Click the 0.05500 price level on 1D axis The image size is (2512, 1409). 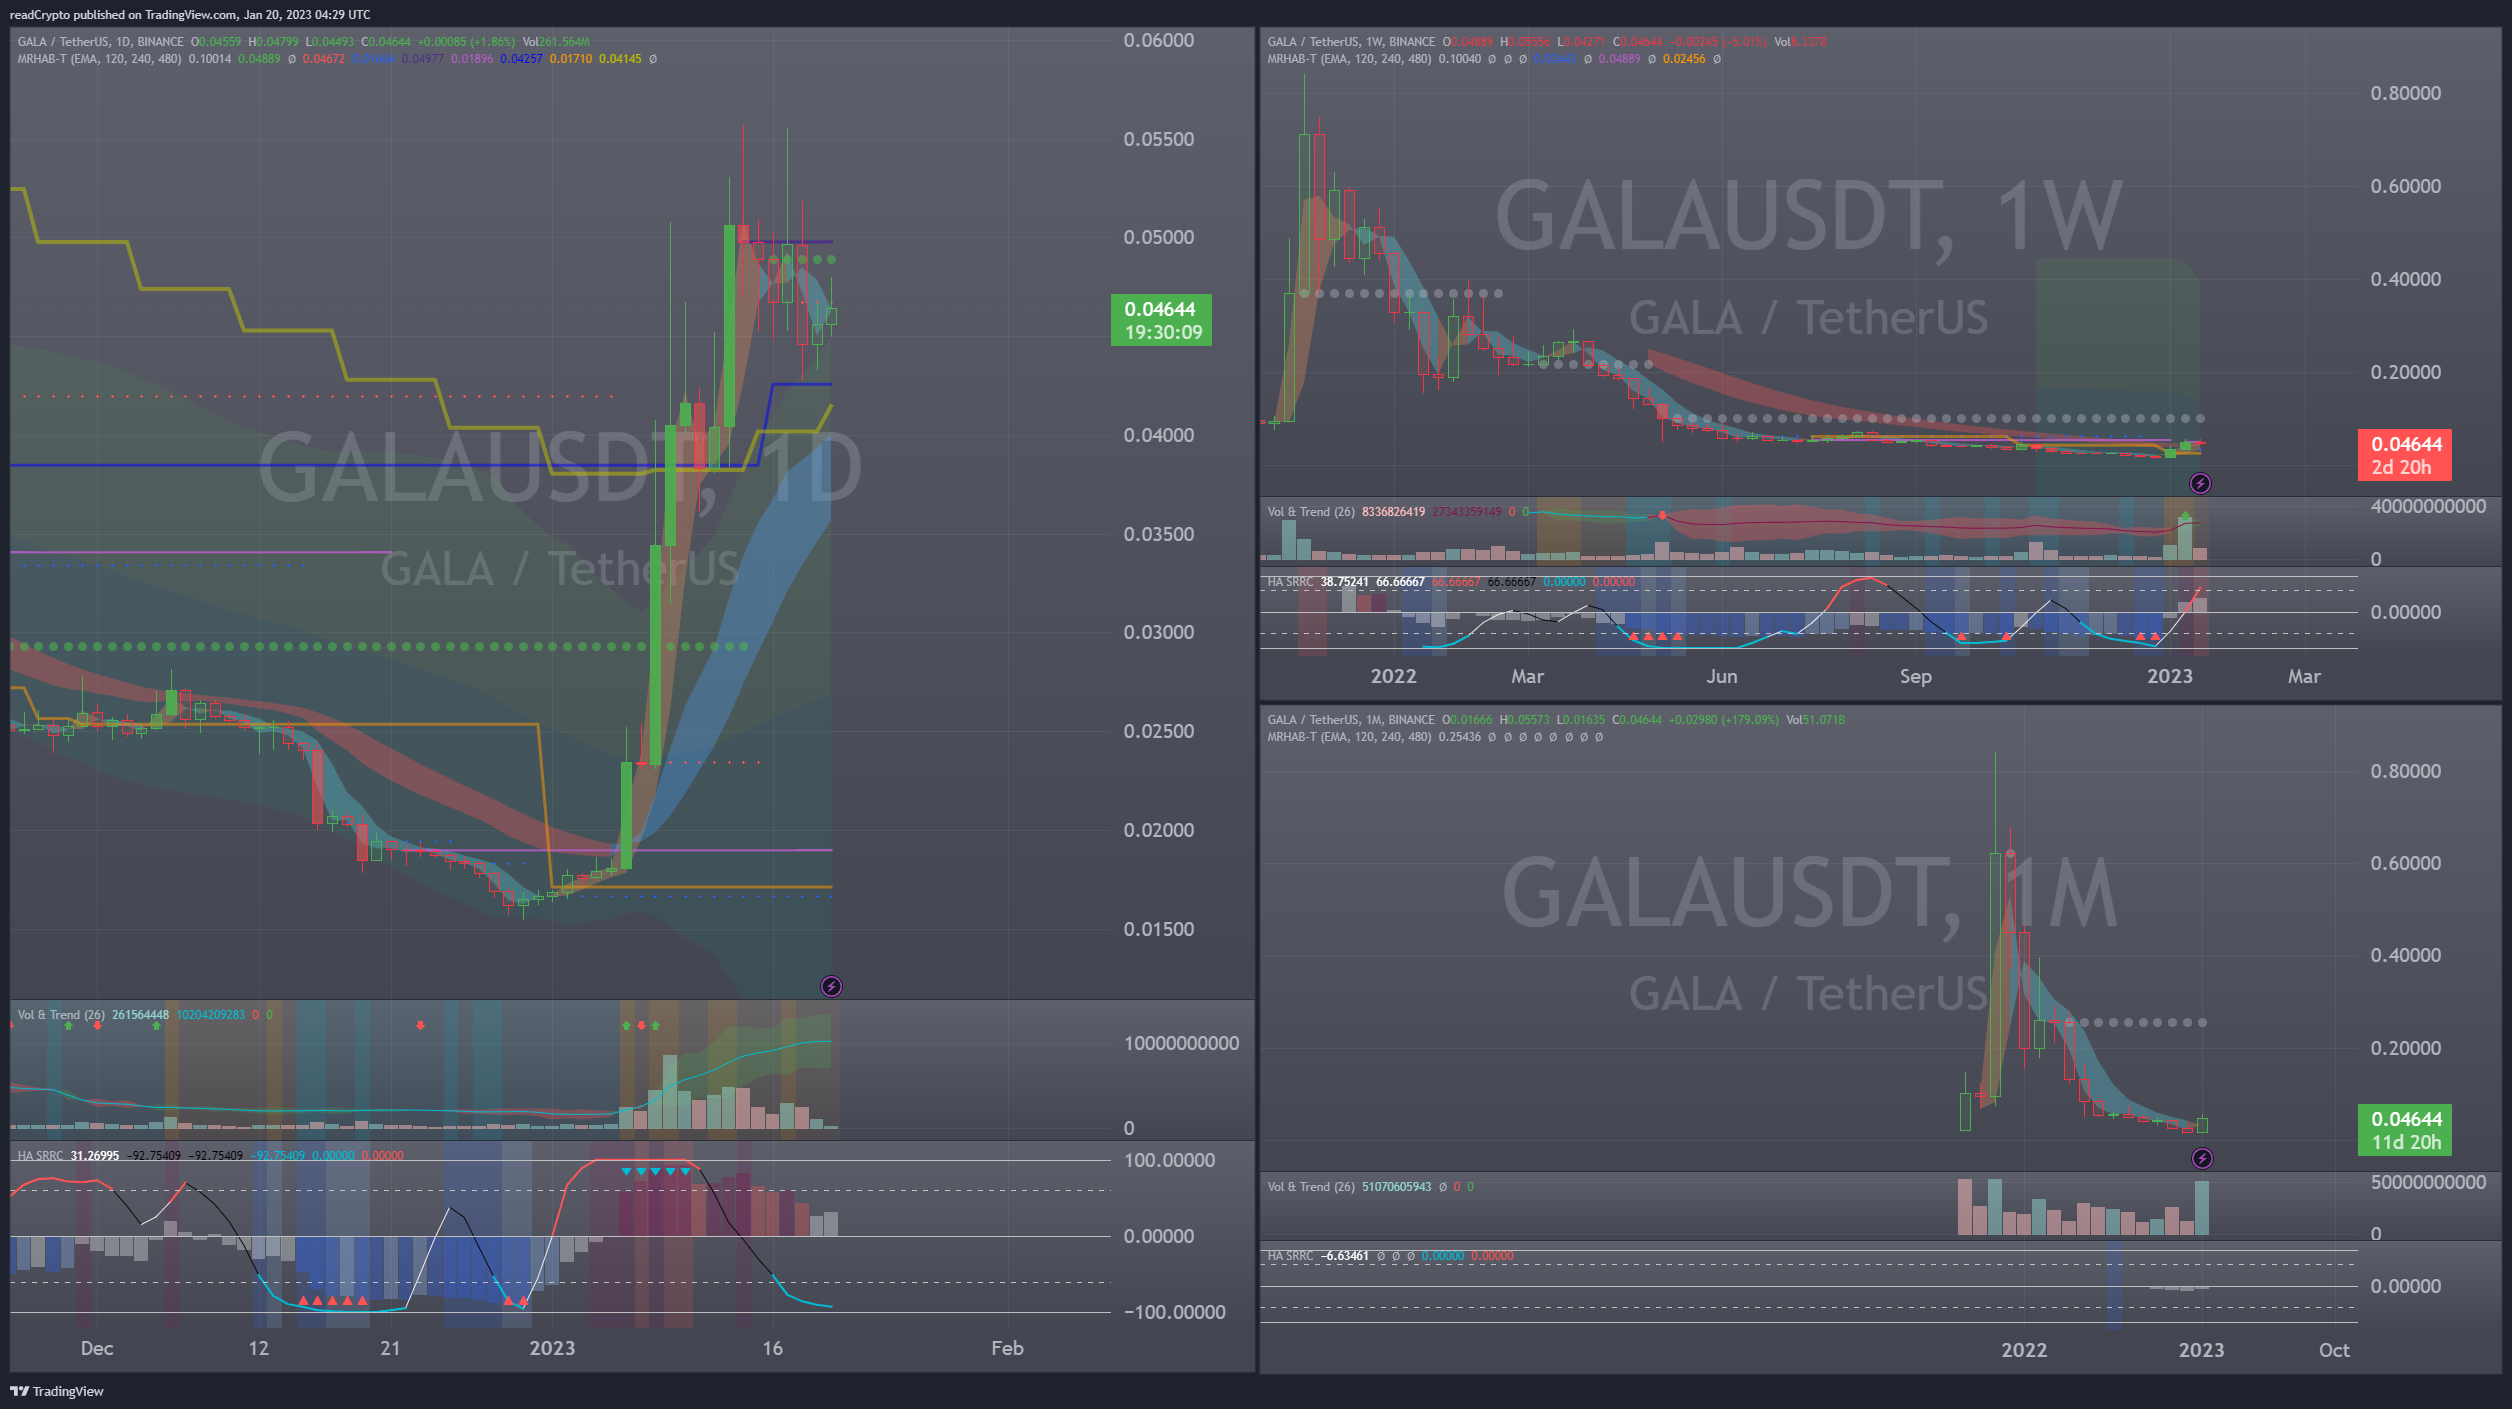click(x=1158, y=139)
